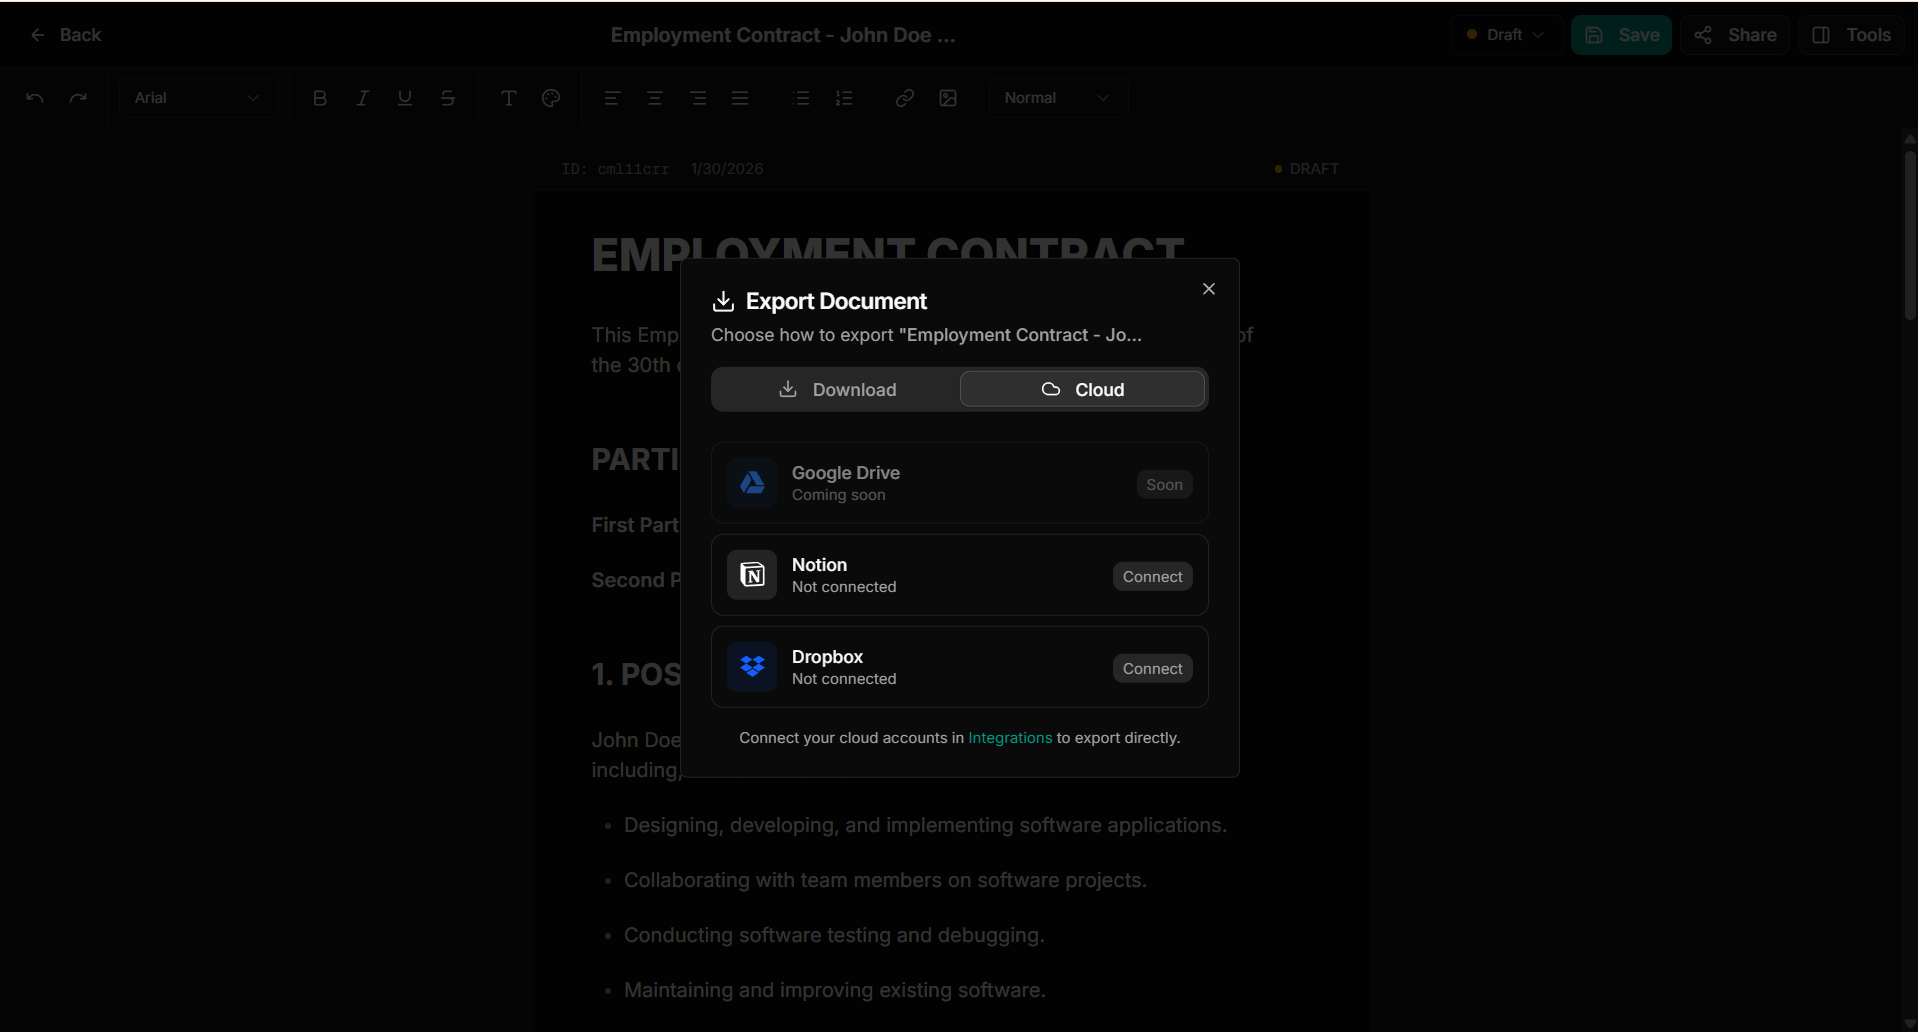Toggle strikethrough formatting
This screenshot has width=1918, height=1032.
point(448,98)
